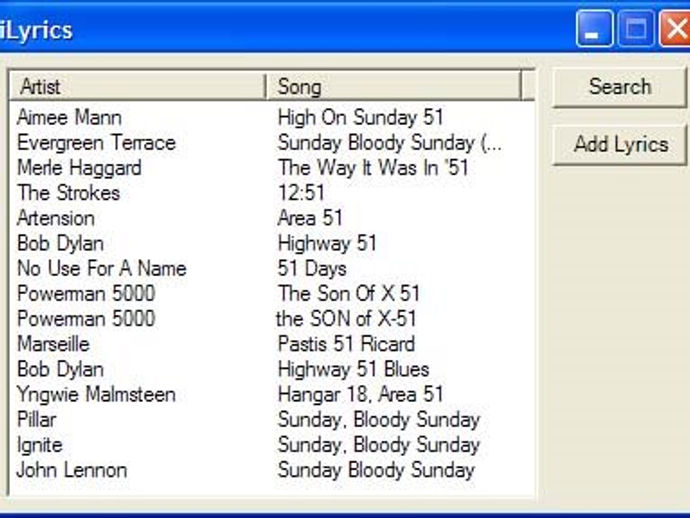Screen dimensions: 690x518
Task: Close the iLyrics window
Action: pos(675,29)
